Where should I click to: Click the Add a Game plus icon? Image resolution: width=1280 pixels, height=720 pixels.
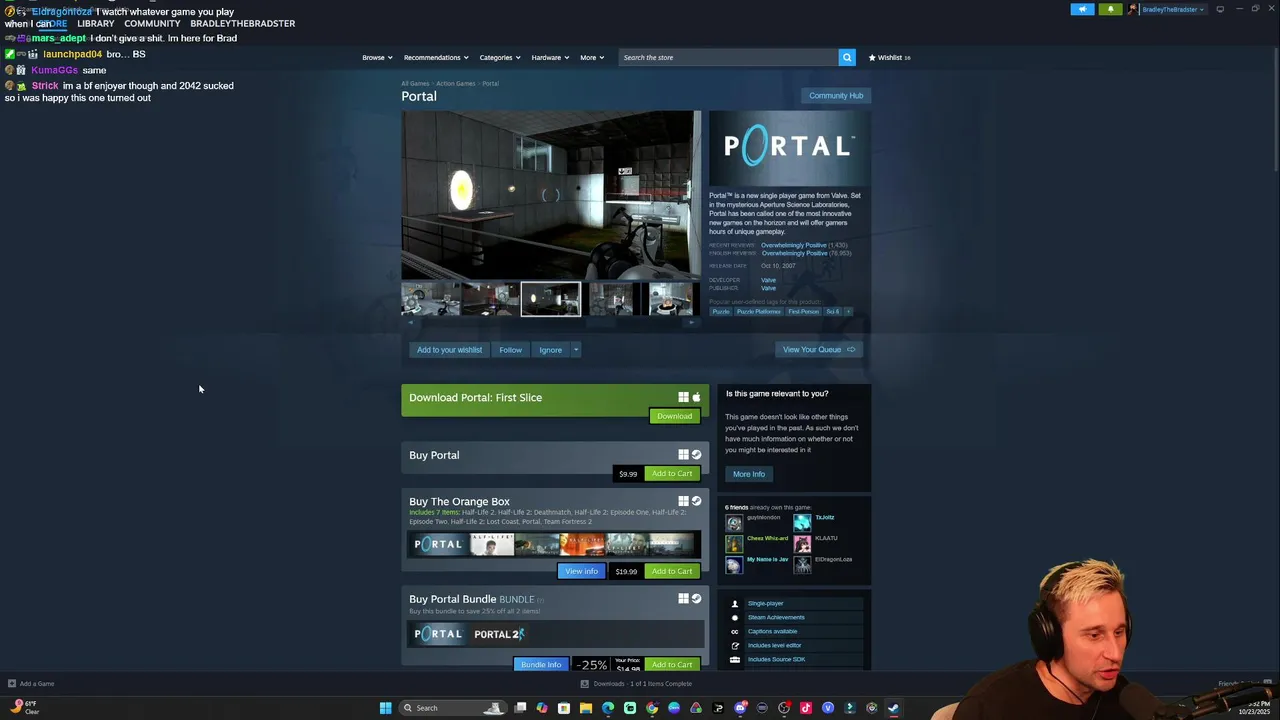pos(12,684)
